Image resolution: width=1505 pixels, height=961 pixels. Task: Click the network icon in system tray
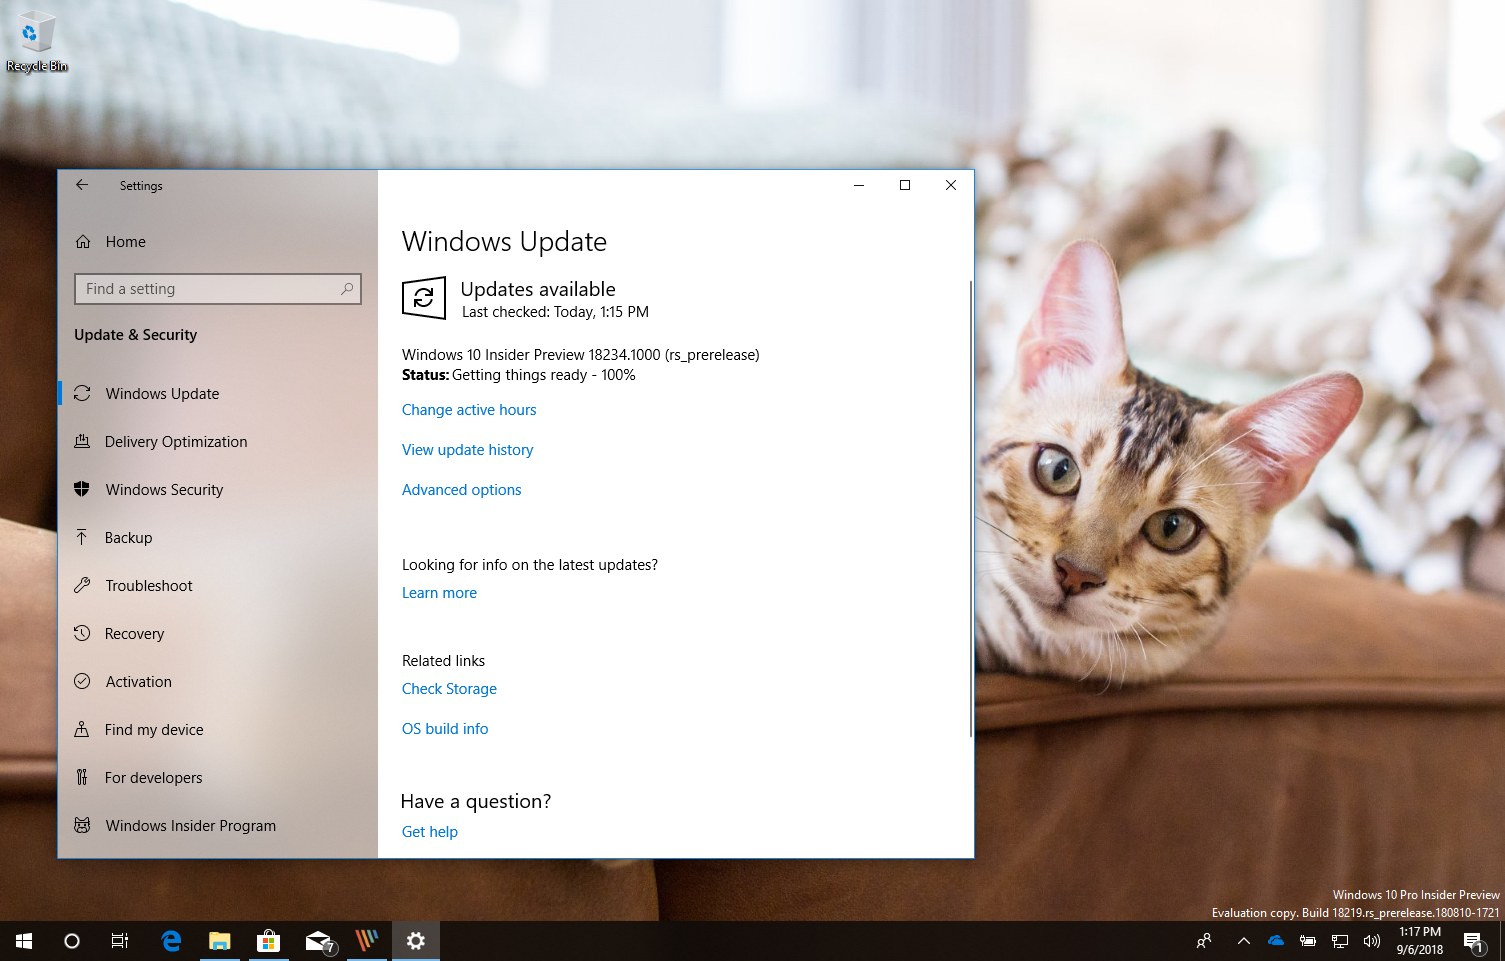pos(1340,941)
